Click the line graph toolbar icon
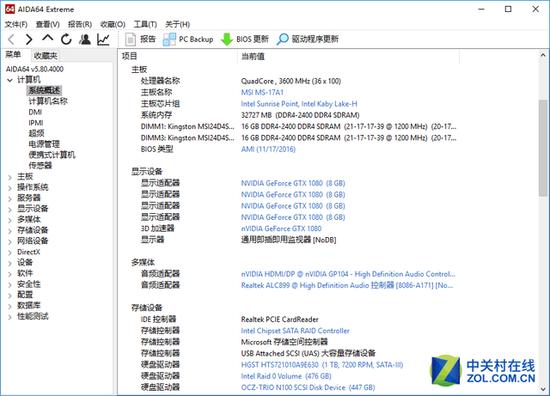The height and width of the screenshot is (396, 550). tap(103, 39)
